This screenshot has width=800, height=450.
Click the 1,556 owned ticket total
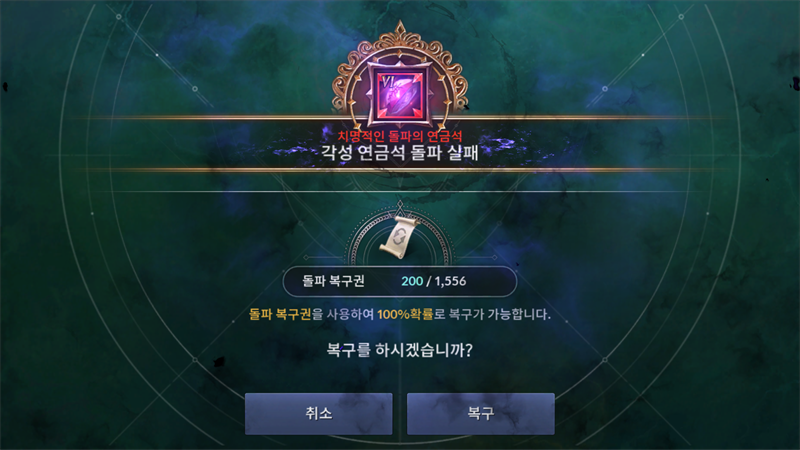coord(450,281)
